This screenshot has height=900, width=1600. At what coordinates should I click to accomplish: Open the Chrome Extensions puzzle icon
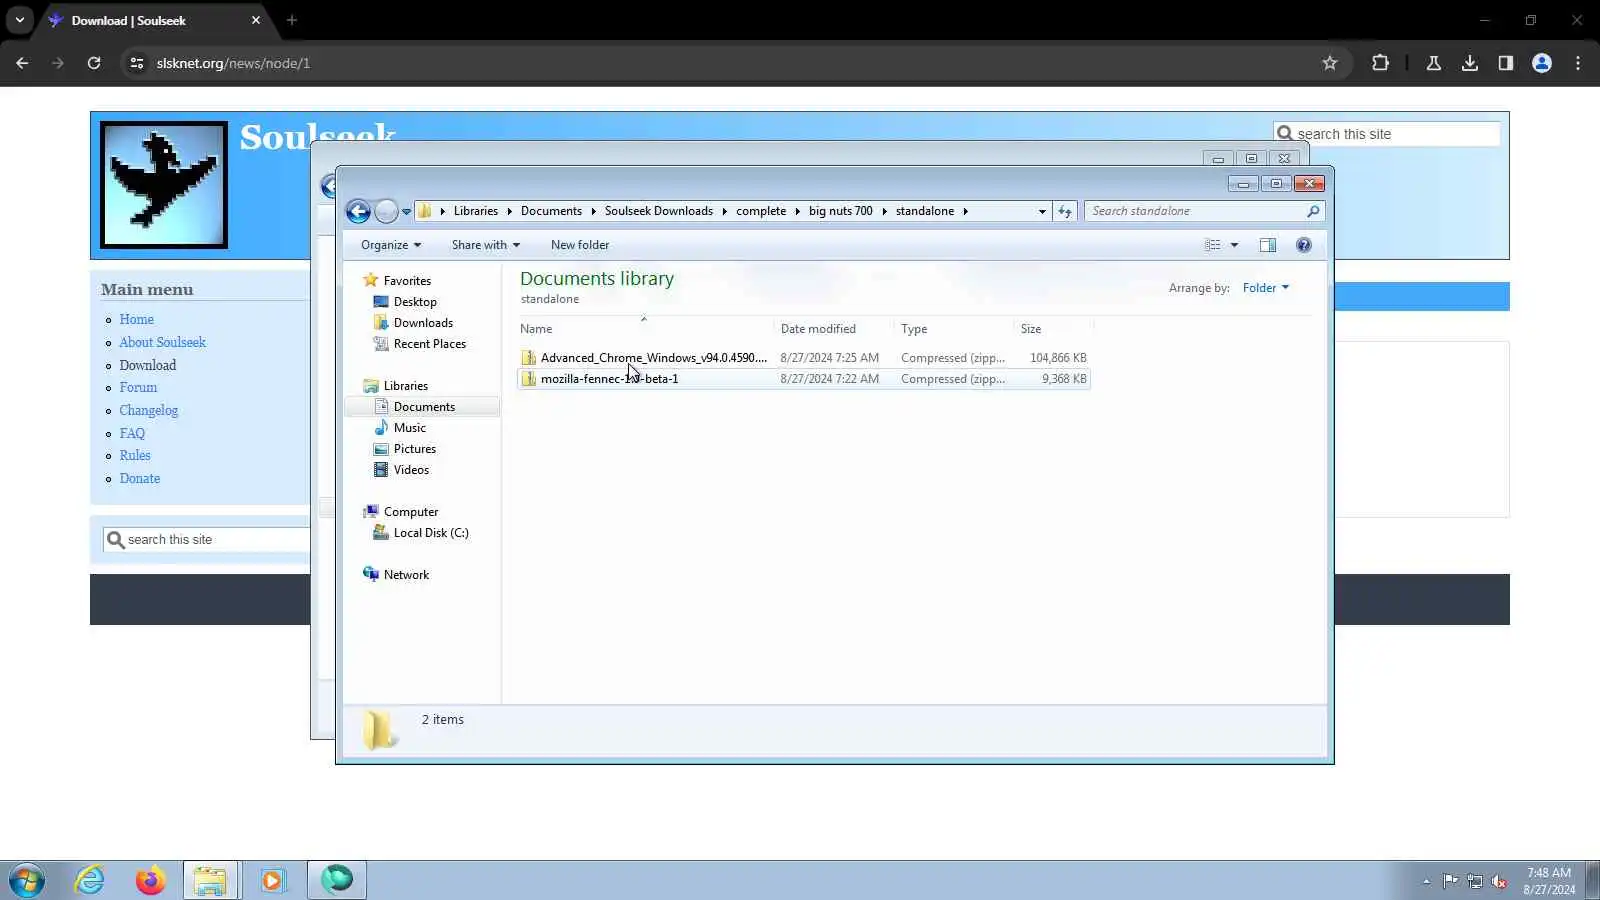tap(1380, 63)
